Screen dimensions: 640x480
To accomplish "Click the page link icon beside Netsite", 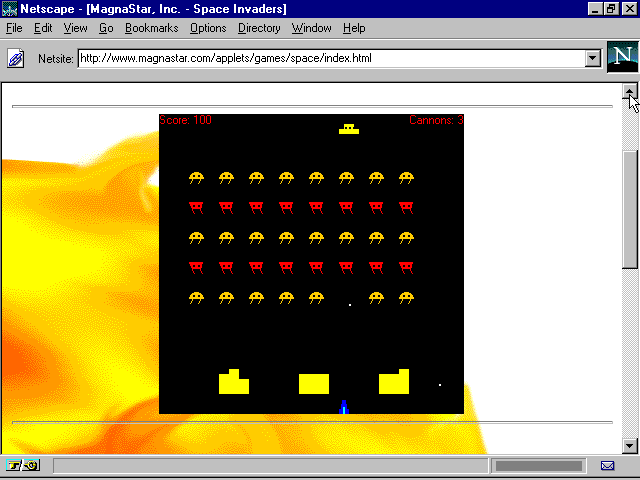I will point(16,59).
